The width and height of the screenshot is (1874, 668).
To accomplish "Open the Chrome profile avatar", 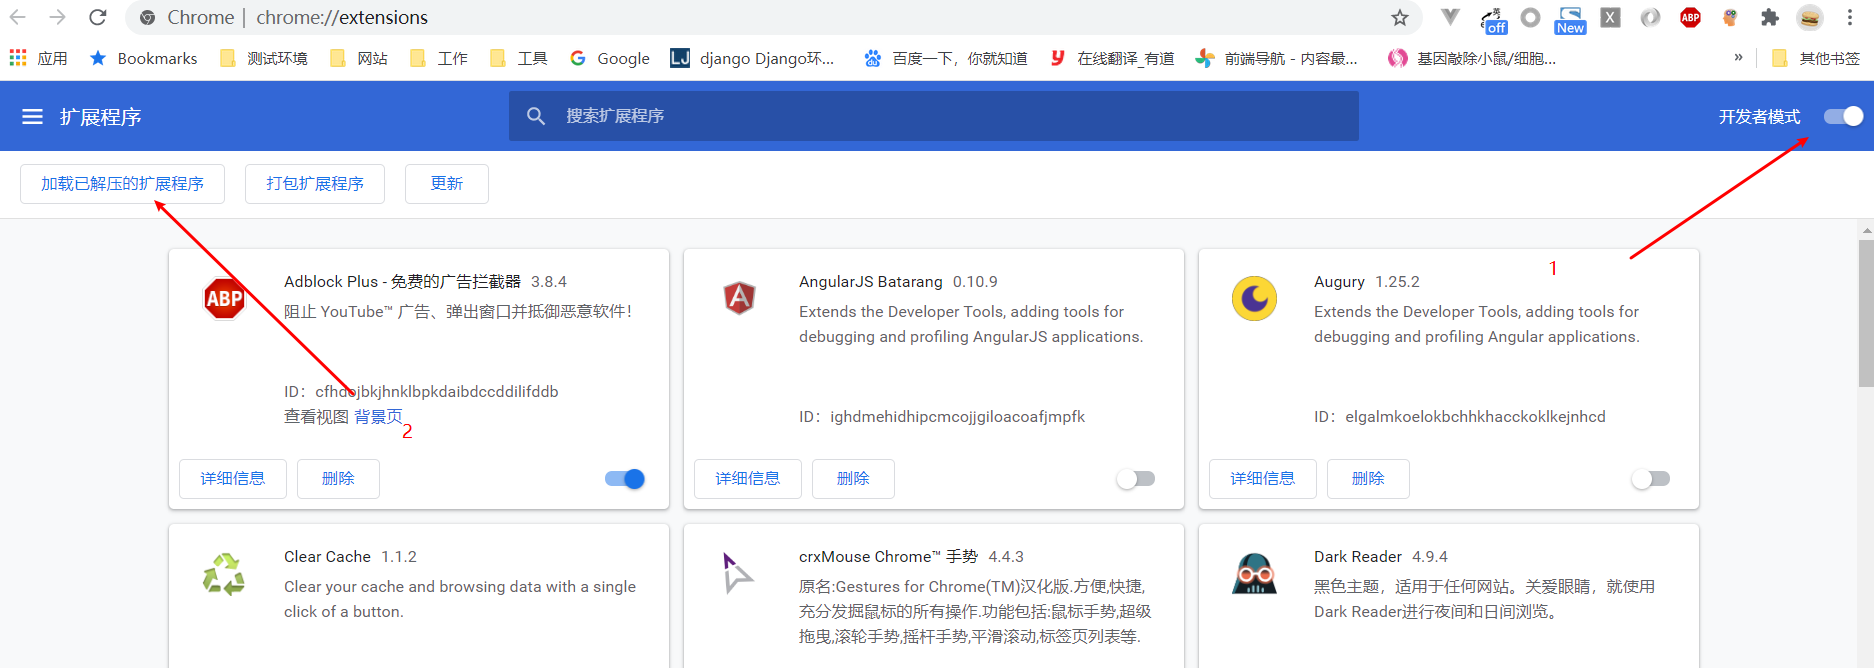I will (x=1810, y=17).
